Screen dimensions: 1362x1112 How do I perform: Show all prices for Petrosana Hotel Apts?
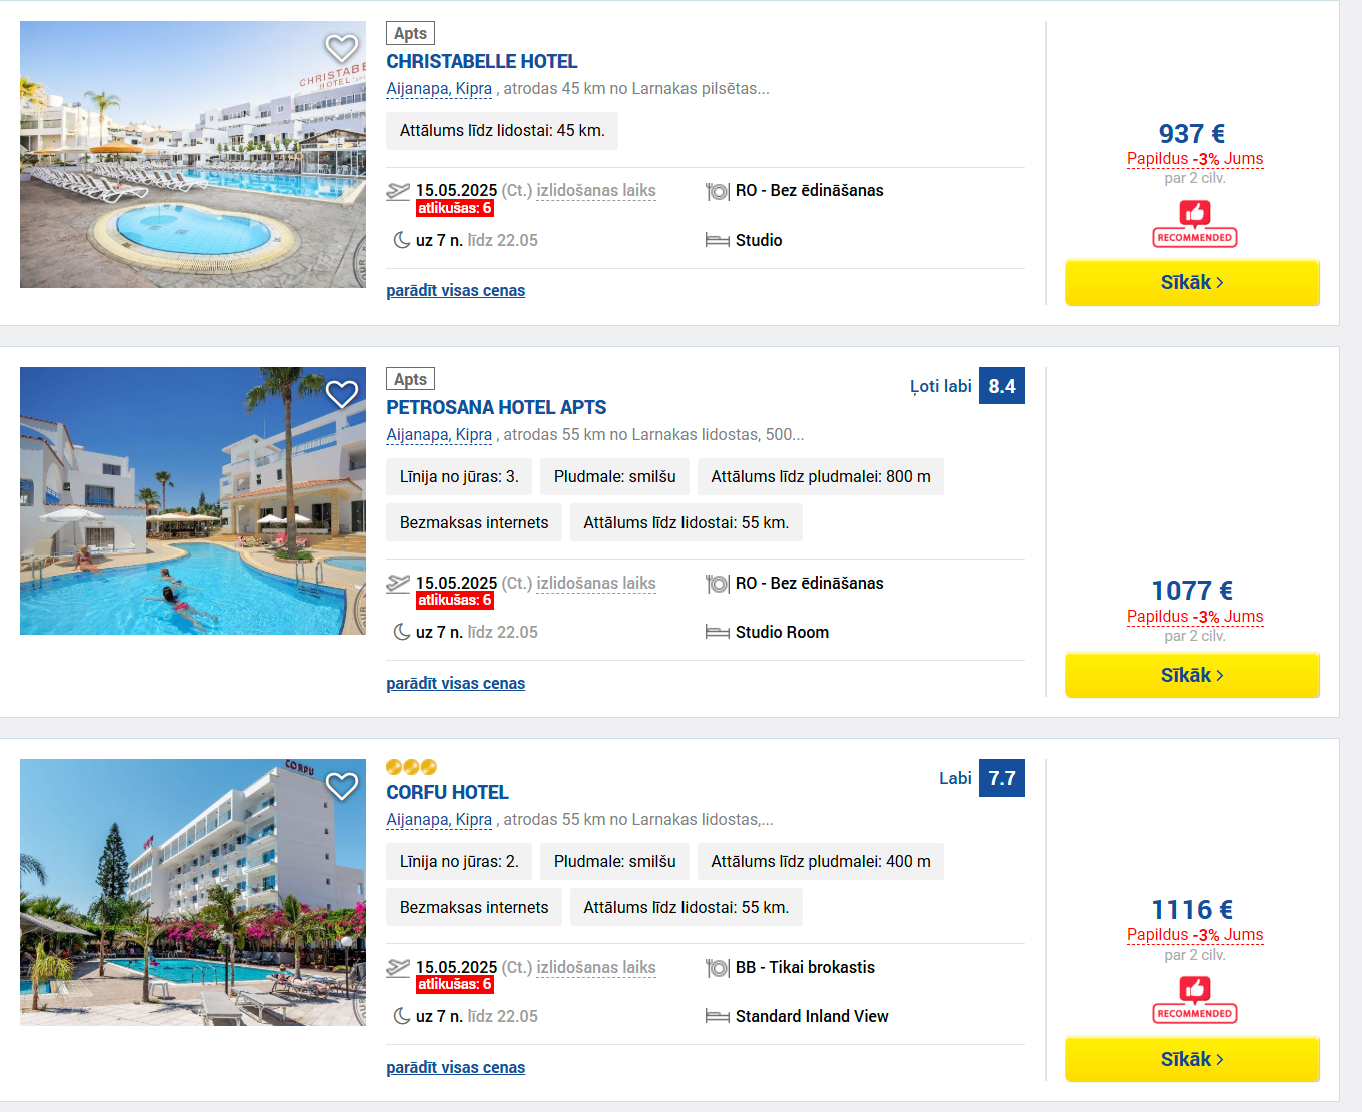456,683
